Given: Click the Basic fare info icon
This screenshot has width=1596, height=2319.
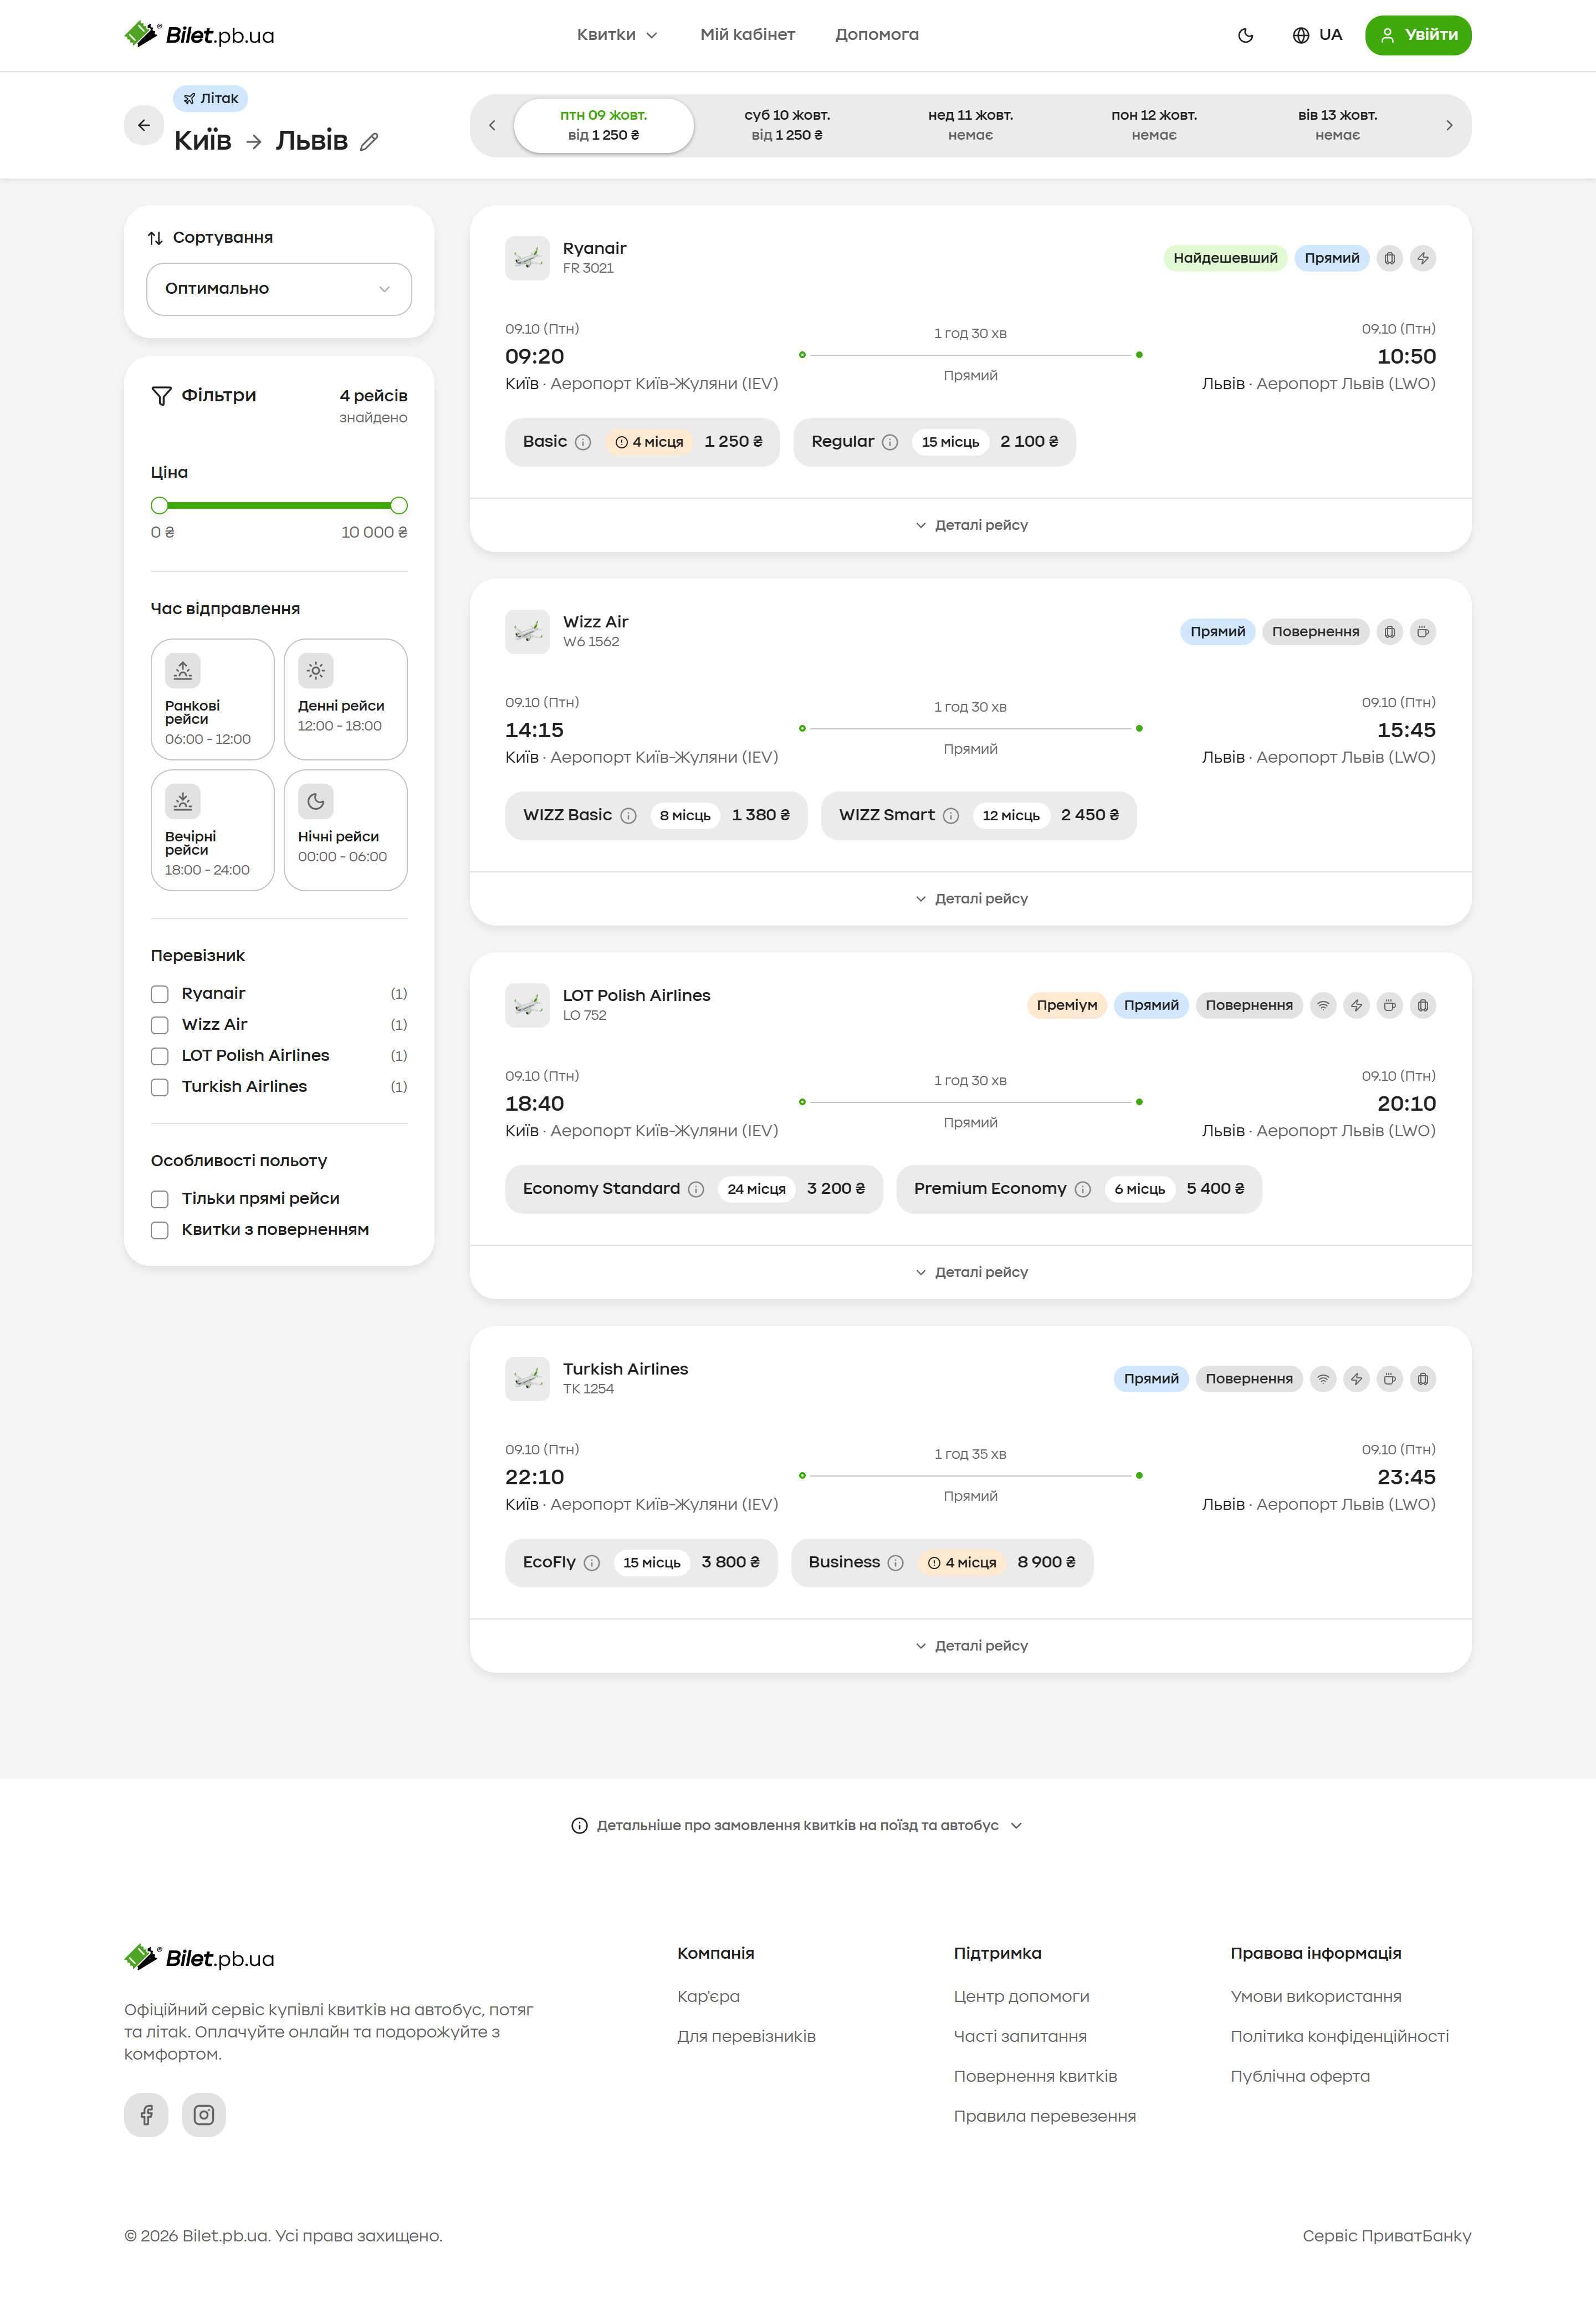Looking at the screenshot, I should (583, 442).
